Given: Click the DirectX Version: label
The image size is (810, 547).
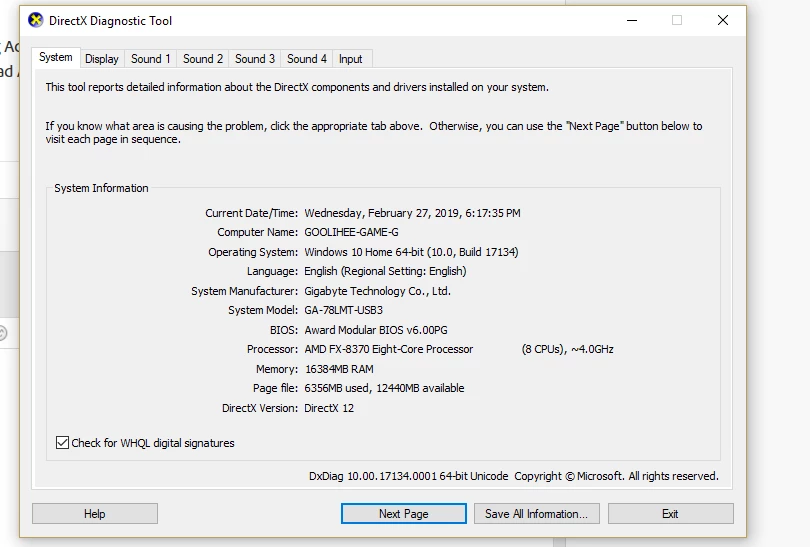Looking at the screenshot, I should pos(260,408).
